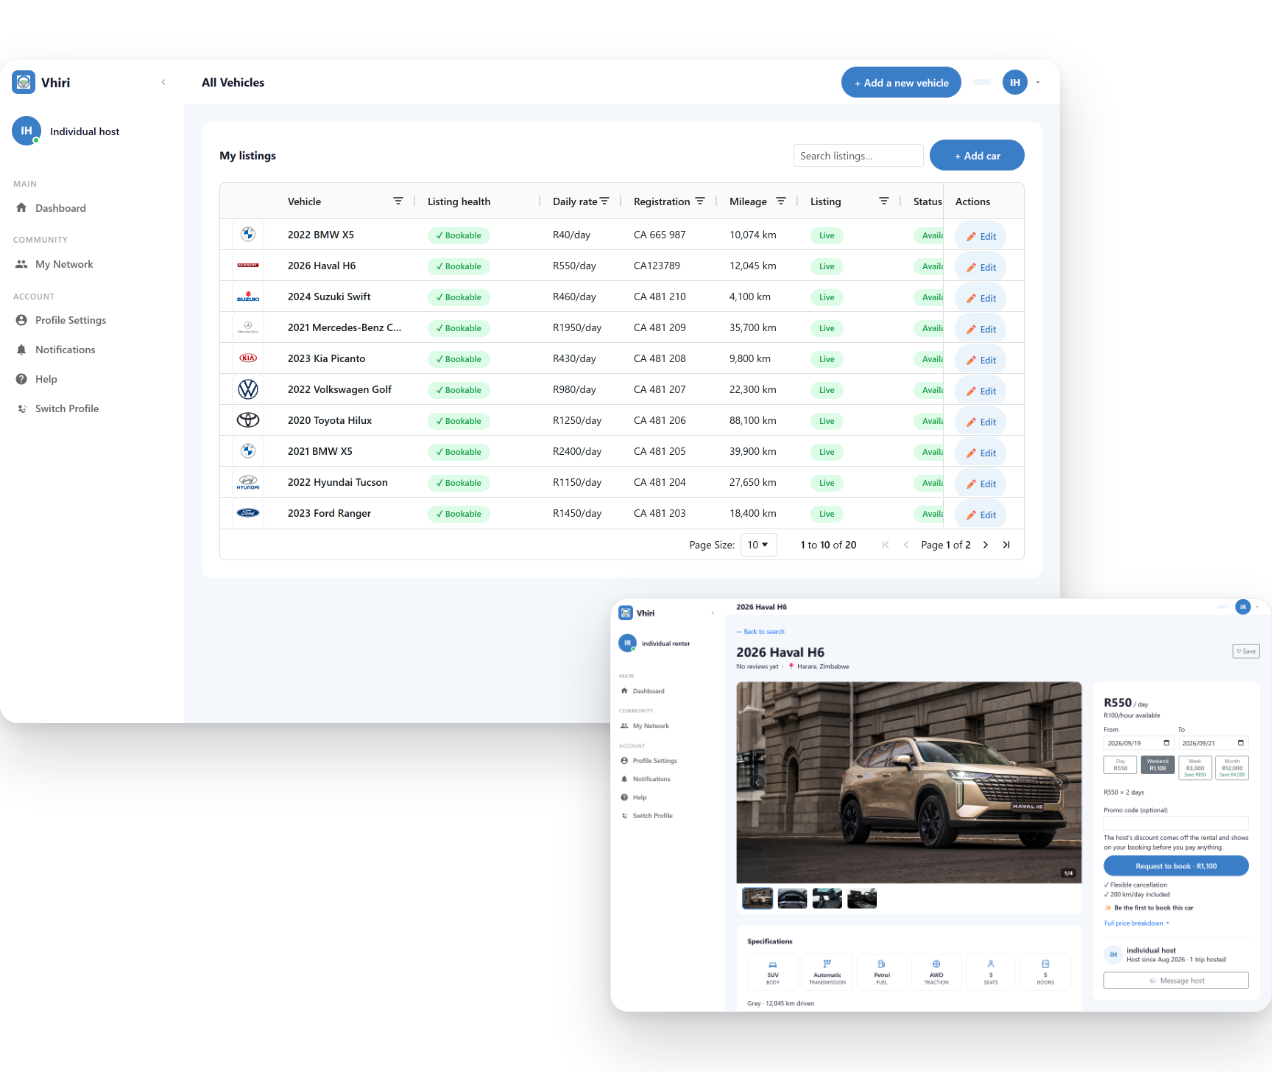
Task: Click the Toyota logo in the Hilux row
Action: point(248,420)
